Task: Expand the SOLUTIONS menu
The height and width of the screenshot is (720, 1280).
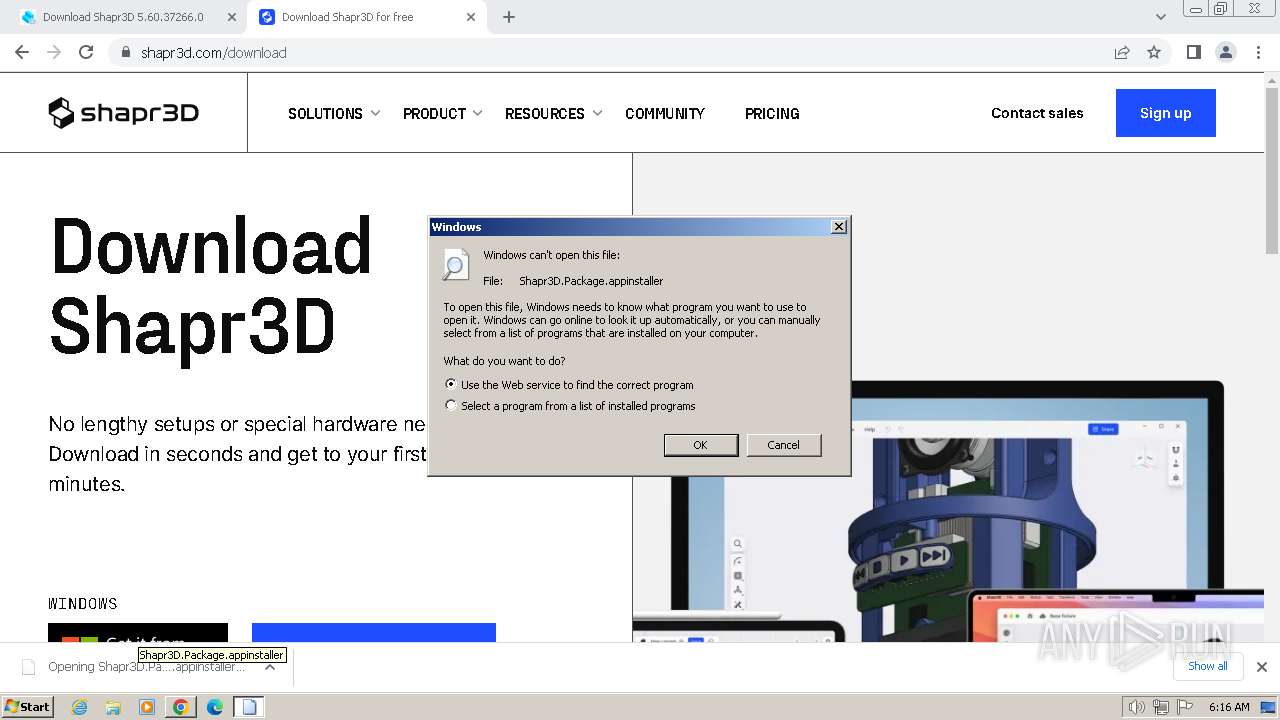Action: (x=334, y=113)
